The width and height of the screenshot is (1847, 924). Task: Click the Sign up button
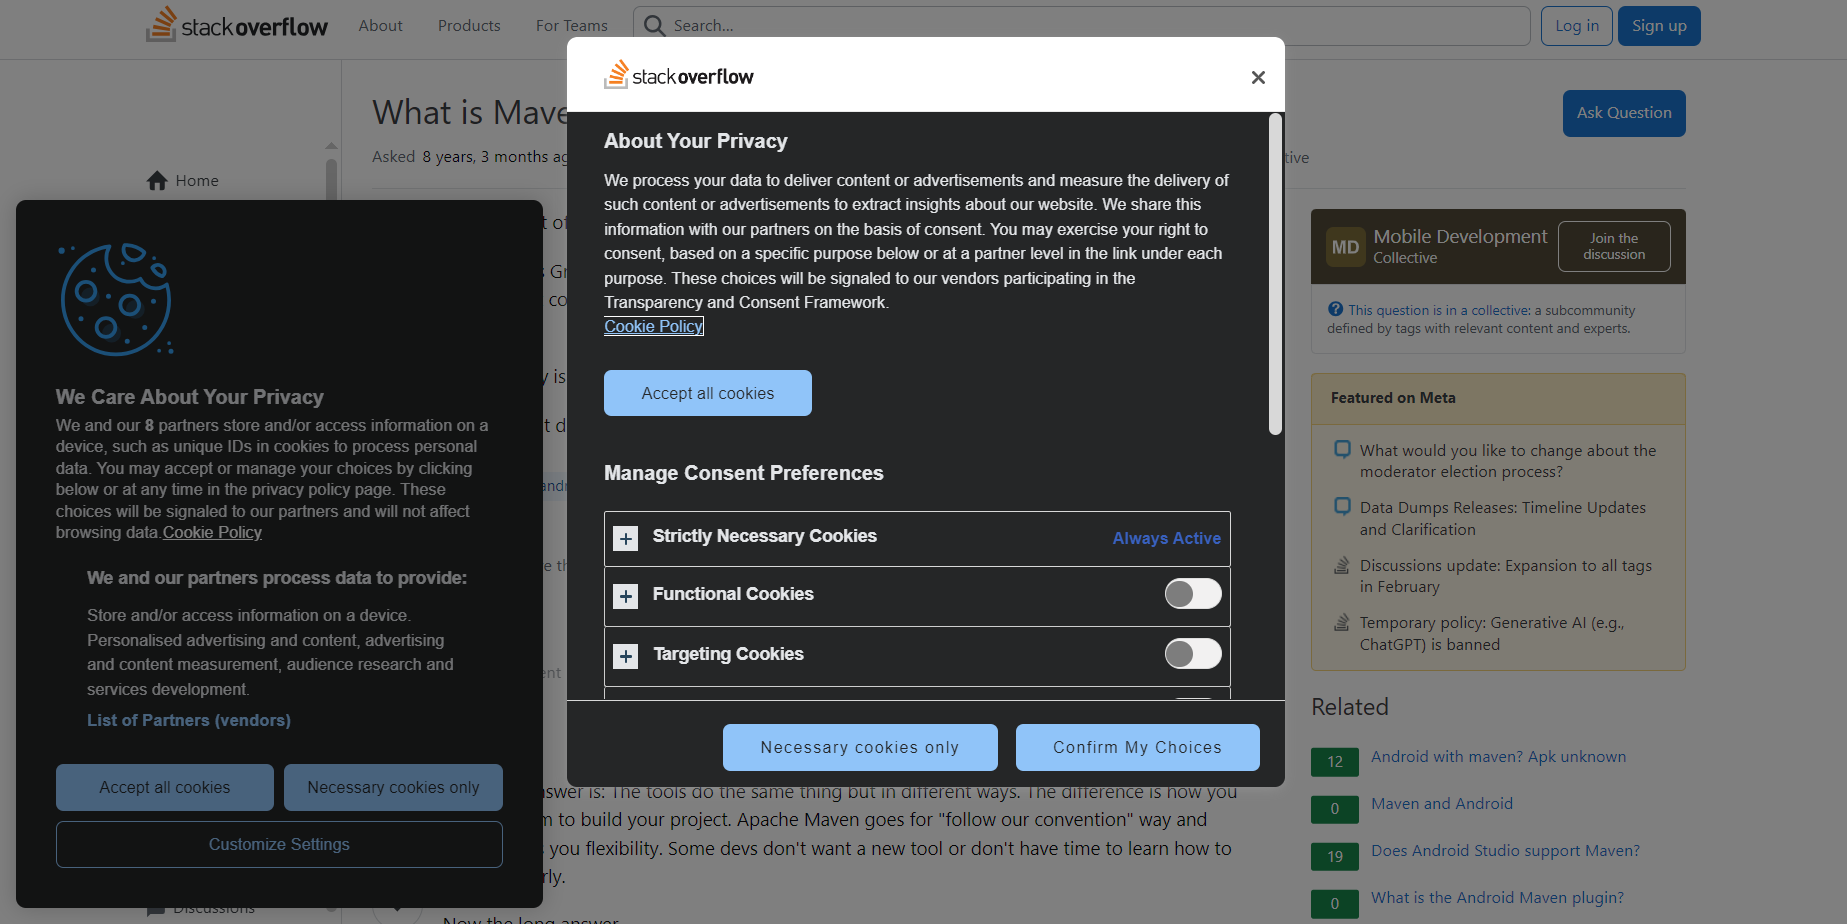[x=1659, y=26]
